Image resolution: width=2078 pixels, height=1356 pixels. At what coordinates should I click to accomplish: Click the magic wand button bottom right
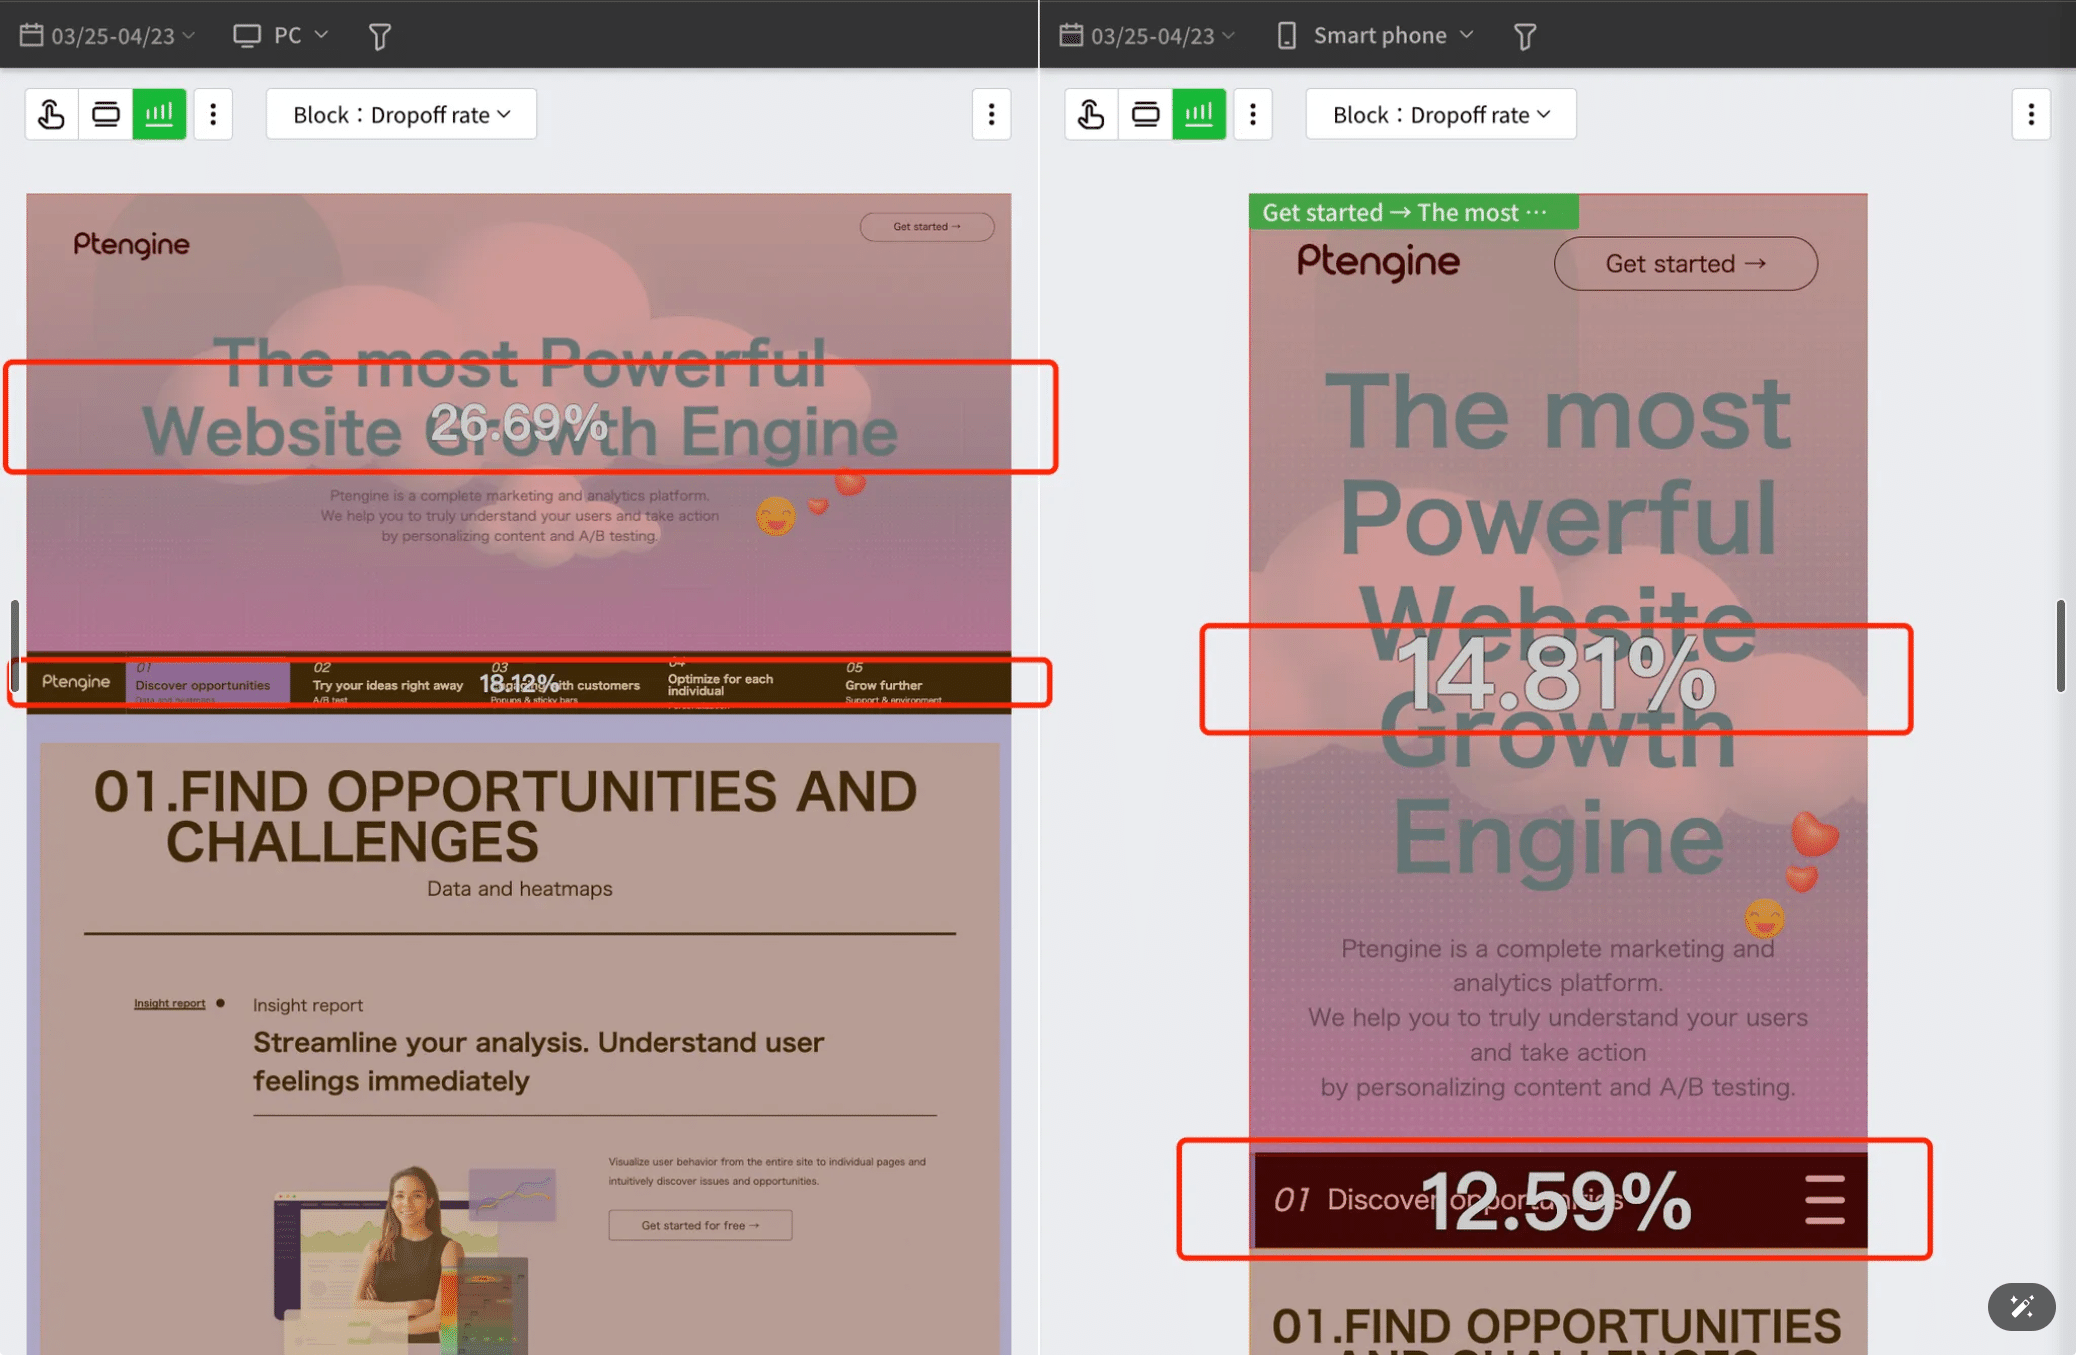pyautogui.click(x=2020, y=1306)
